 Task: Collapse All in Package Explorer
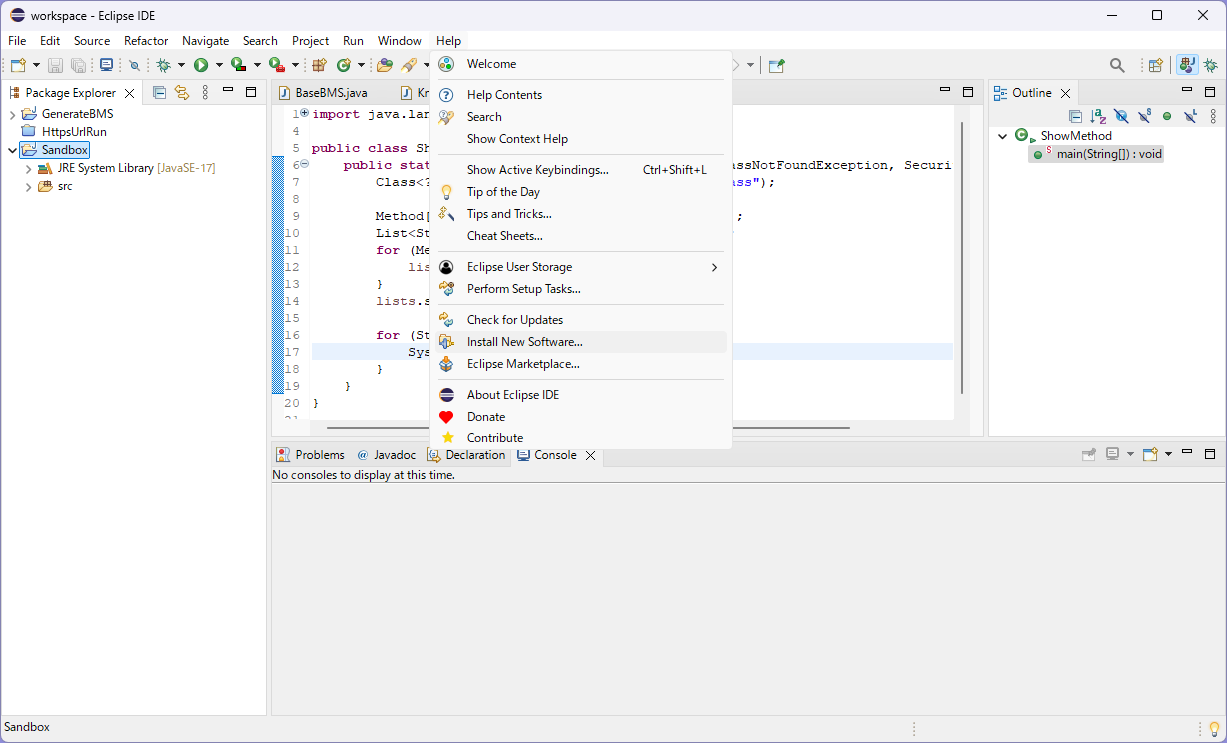tap(159, 92)
